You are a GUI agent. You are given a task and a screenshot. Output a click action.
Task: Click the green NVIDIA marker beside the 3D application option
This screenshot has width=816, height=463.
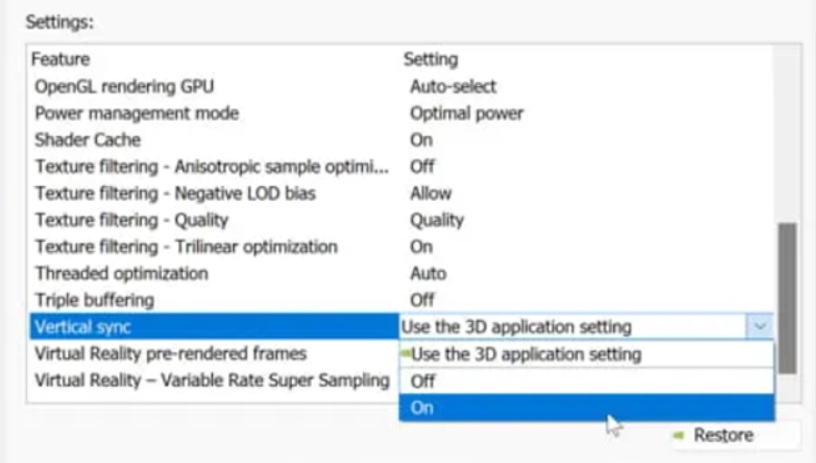406,354
